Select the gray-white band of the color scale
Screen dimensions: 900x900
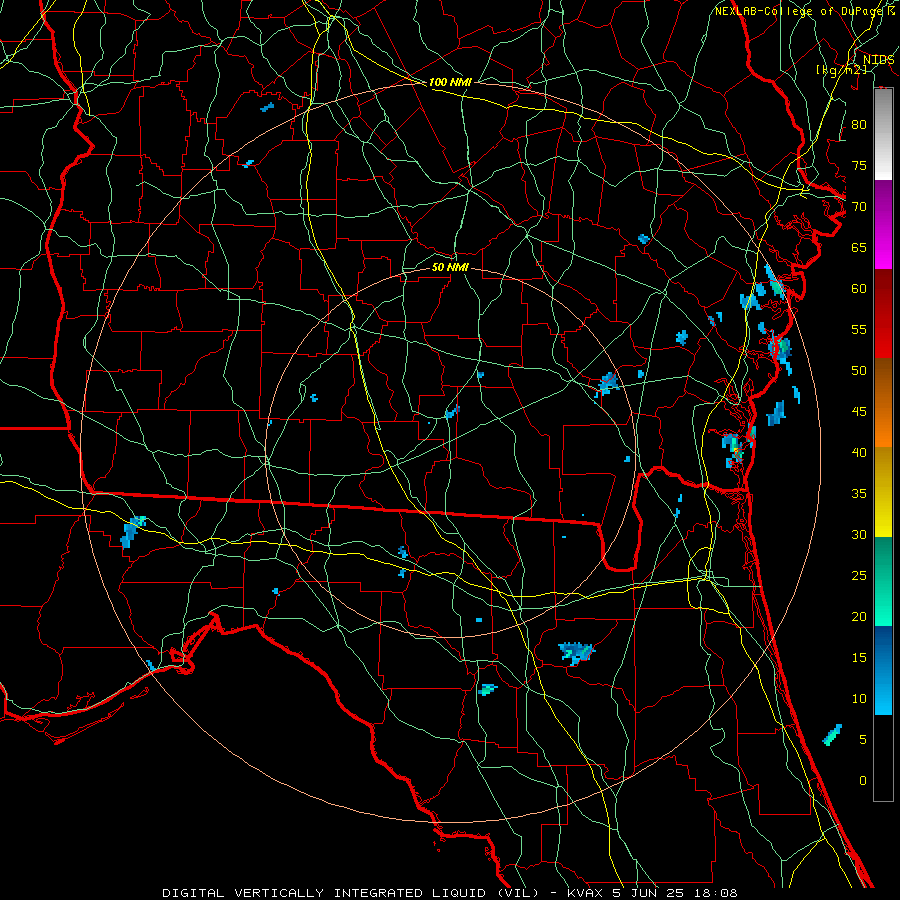click(x=883, y=134)
